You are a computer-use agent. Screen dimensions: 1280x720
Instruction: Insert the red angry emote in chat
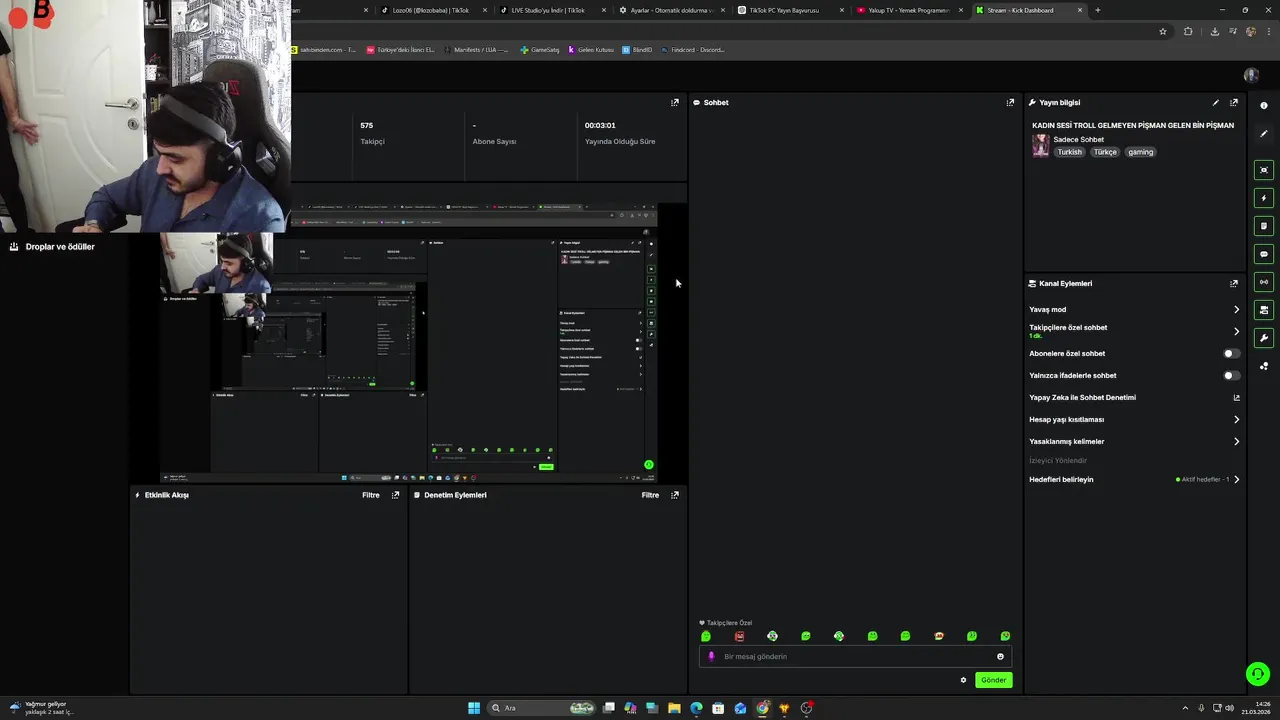[739, 636]
